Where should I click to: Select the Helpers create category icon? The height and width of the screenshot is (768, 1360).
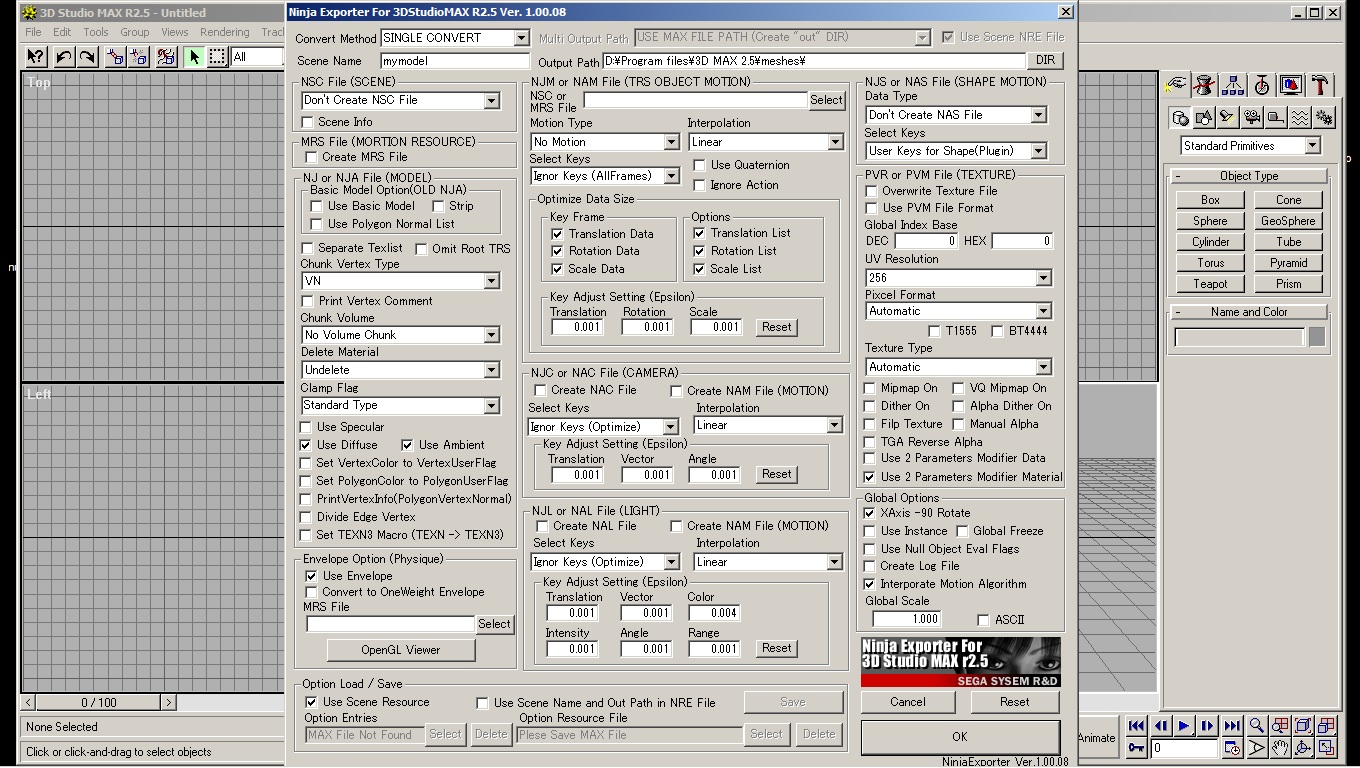tap(1276, 118)
